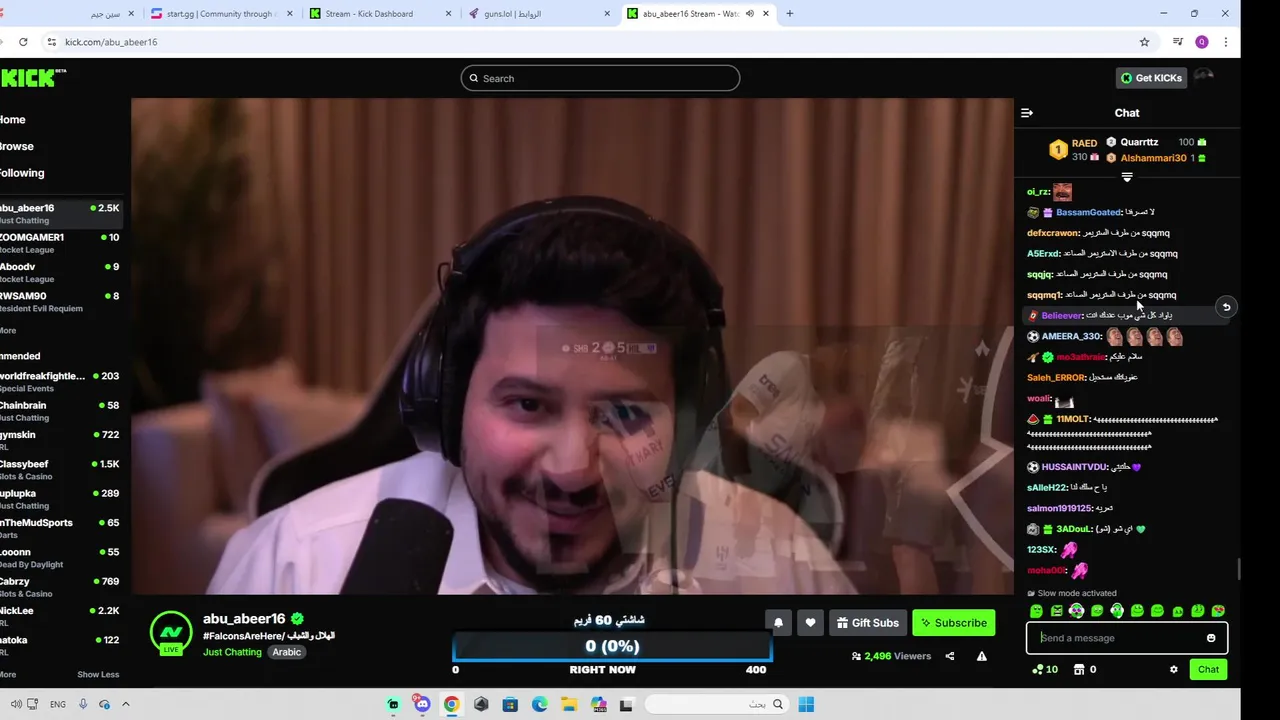Click Quarrttz in gift leaderboard
1280x720 pixels.
point(1139,142)
